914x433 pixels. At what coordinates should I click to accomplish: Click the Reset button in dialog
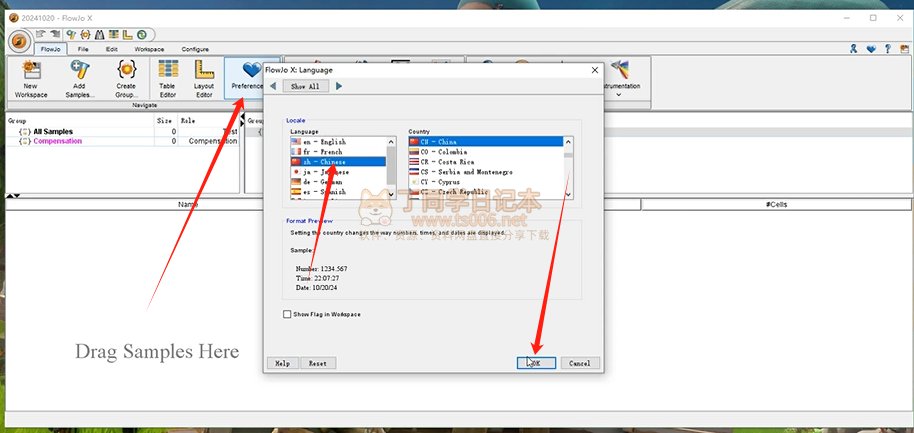click(318, 363)
